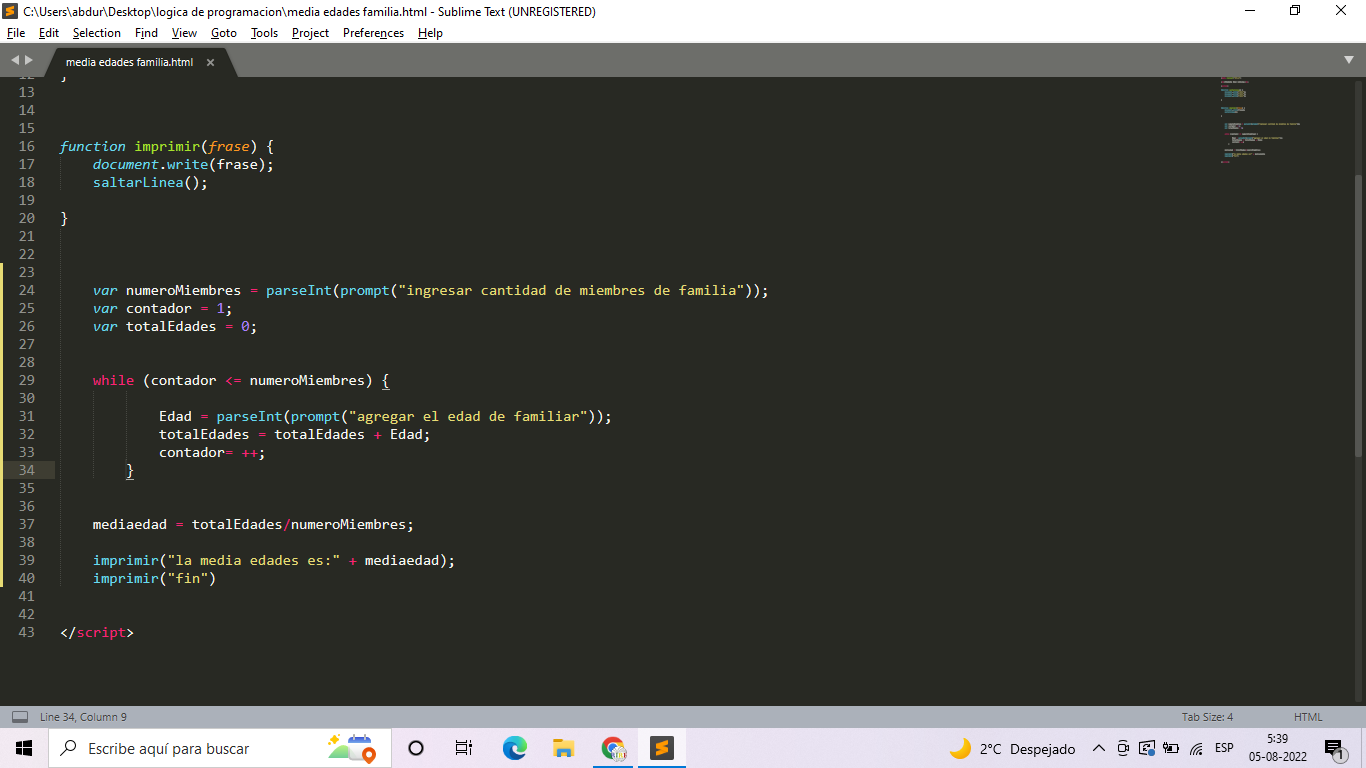Click function imprimir on line 16
This screenshot has height=768, width=1366.
[129, 146]
